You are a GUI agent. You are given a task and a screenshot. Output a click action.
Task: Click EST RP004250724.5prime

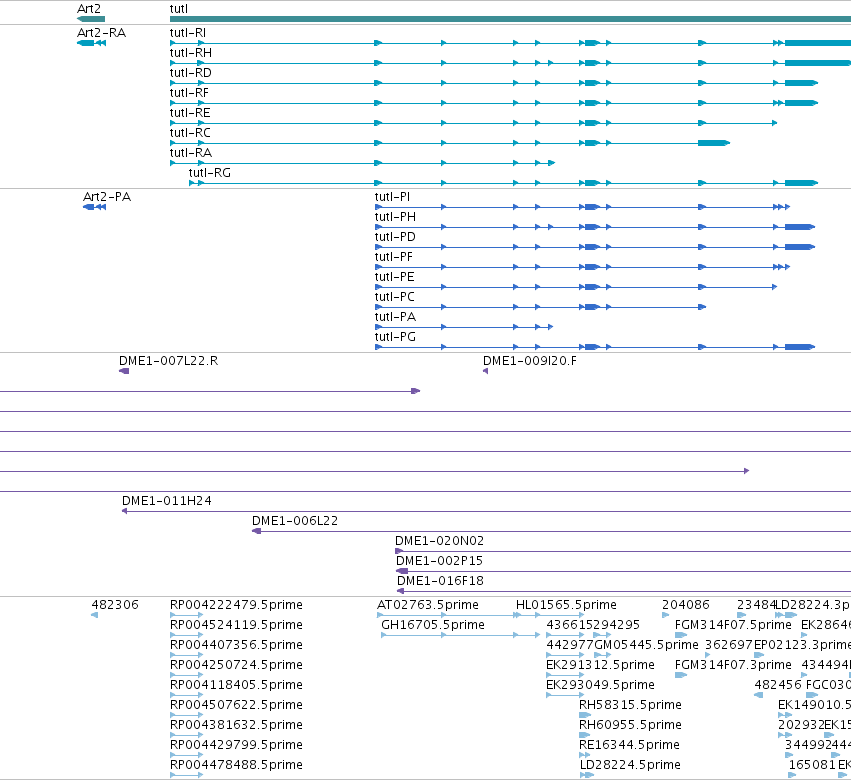[186, 675]
